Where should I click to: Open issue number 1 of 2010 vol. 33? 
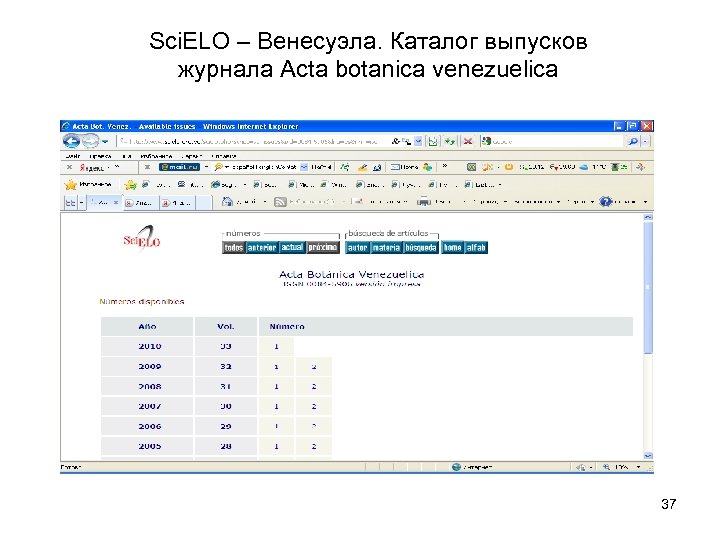276,346
